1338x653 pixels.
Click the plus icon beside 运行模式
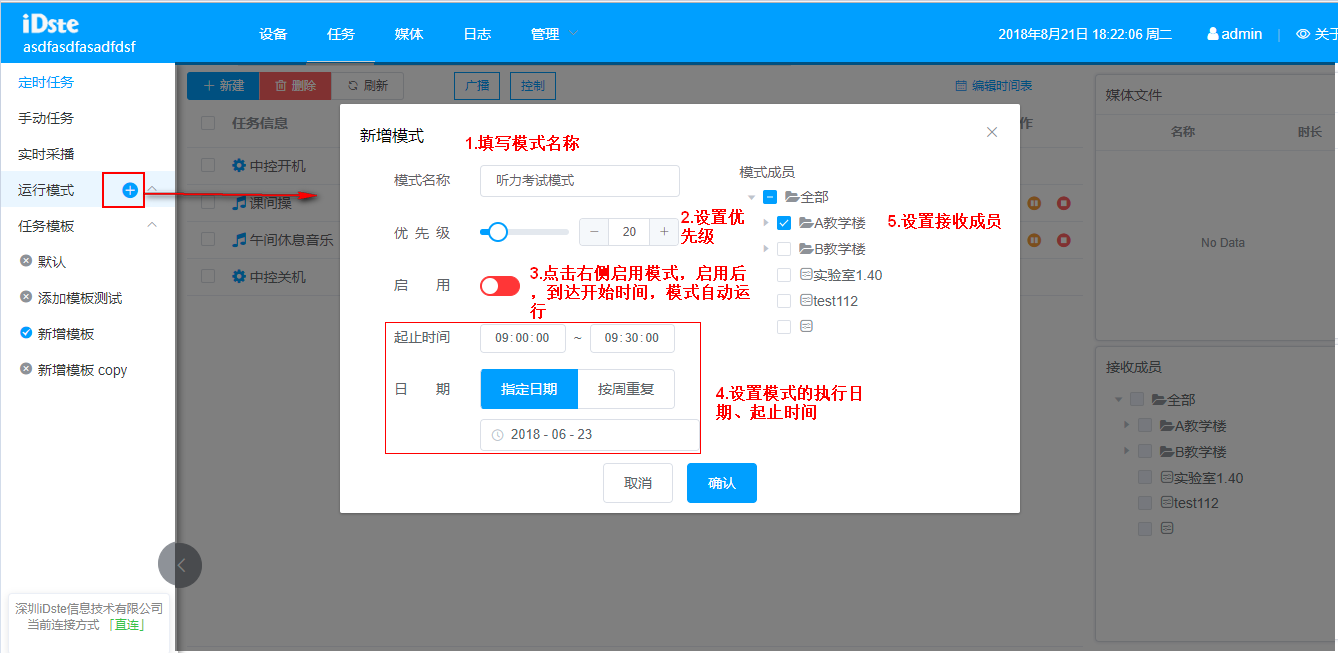(x=130, y=190)
